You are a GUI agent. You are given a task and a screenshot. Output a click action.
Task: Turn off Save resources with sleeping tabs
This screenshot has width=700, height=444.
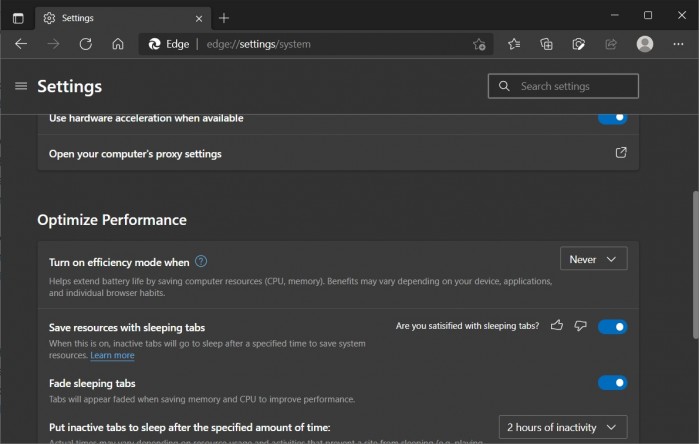612,326
